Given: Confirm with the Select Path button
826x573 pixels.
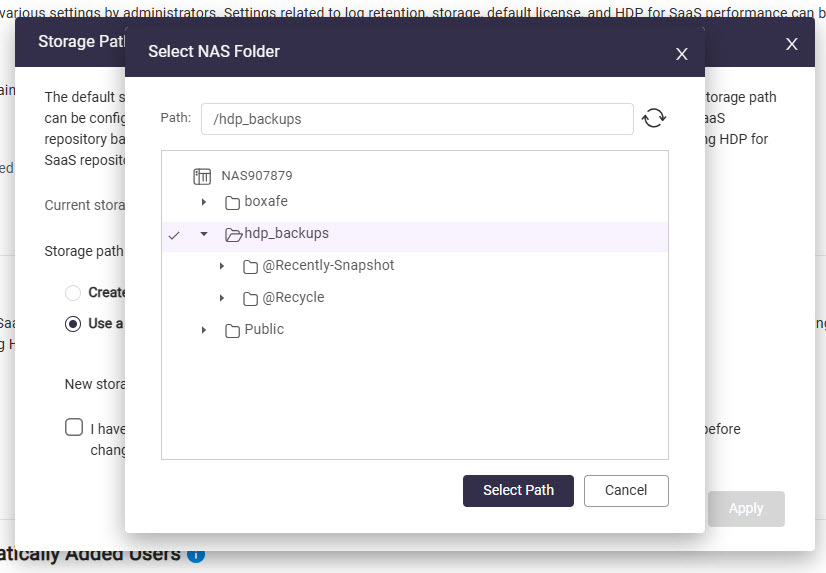Looking at the screenshot, I should coord(518,491).
